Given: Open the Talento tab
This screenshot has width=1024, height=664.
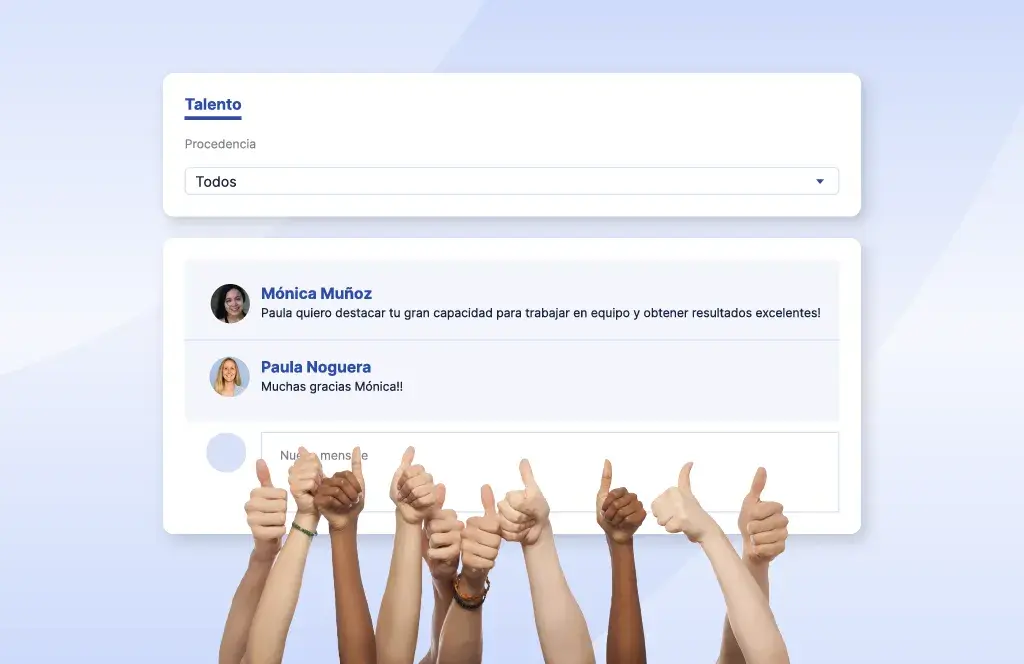Looking at the screenshot, I should [213, 104].
